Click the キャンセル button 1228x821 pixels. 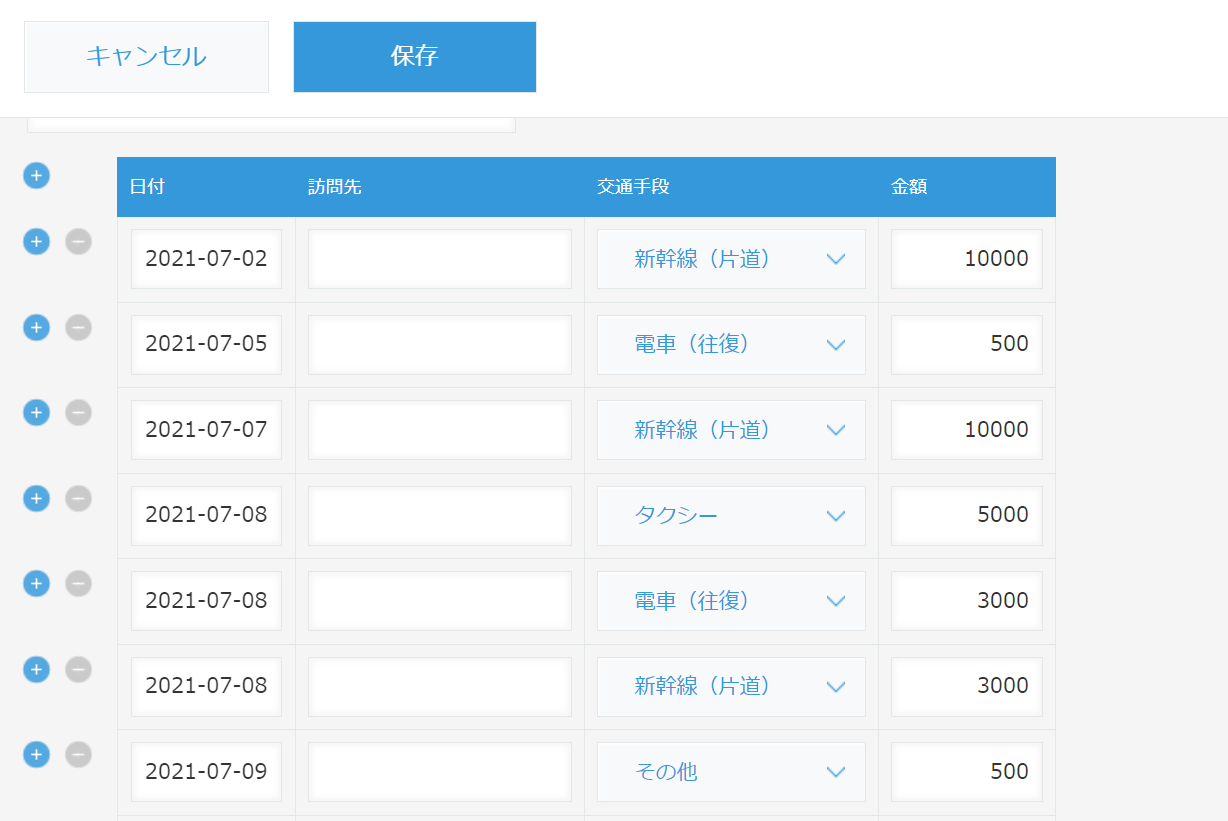pyautogui.click(x=146, y=57)
